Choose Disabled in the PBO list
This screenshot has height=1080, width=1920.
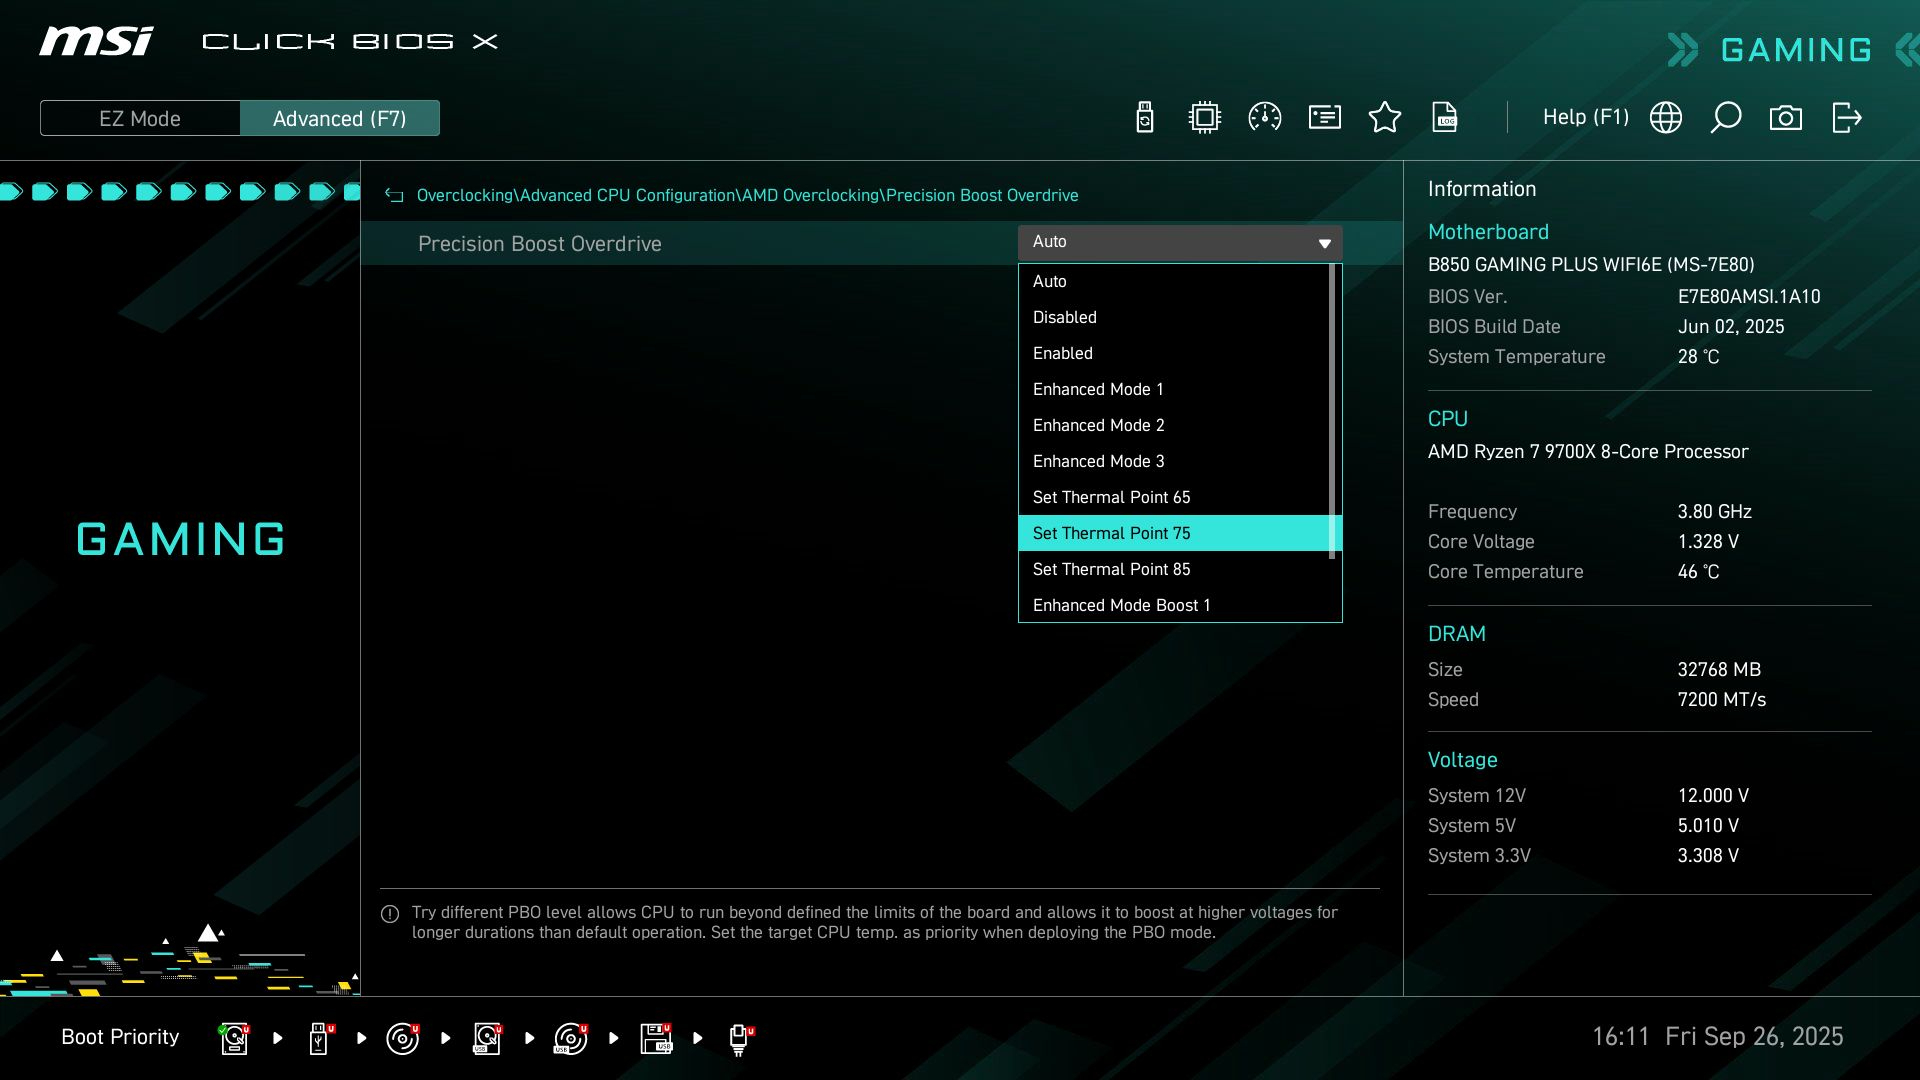click(1065, 317)
